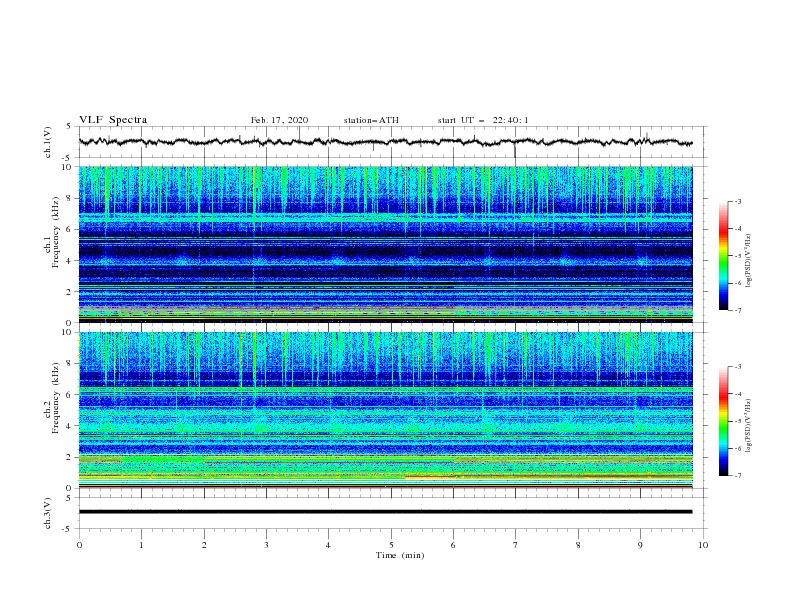Click the "2" kHz tick on ch.1 frequency axis

pos(70,291)
